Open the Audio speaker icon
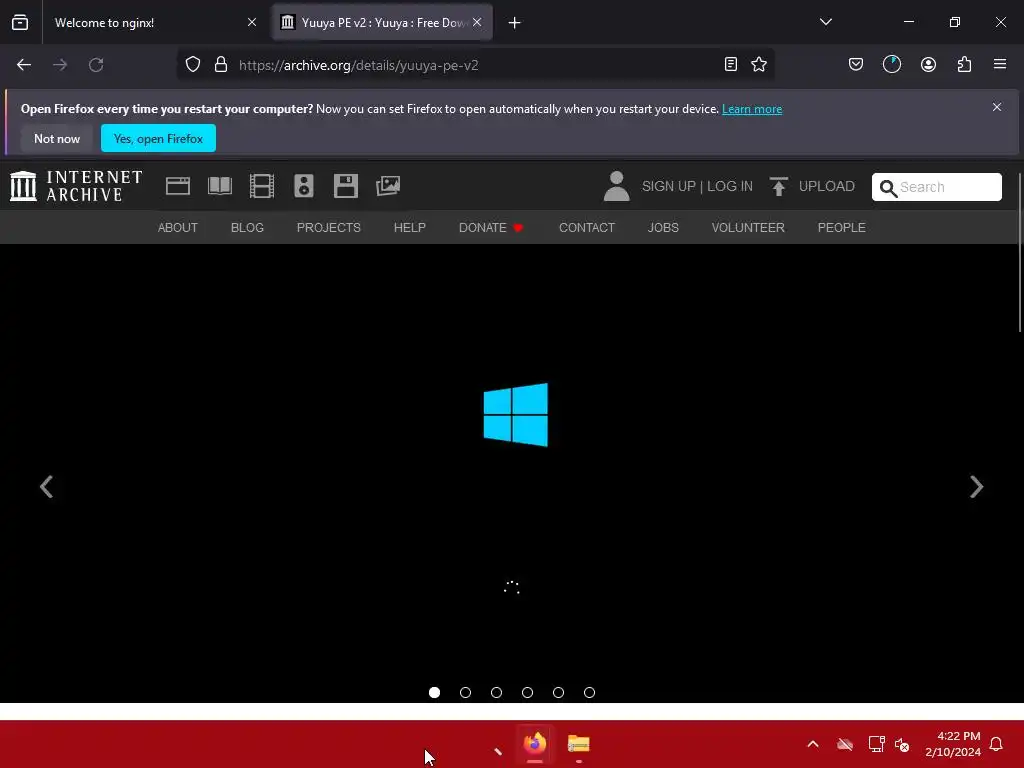The width and height of the screenshot is (1024, 768). click(x=304, y=186)
